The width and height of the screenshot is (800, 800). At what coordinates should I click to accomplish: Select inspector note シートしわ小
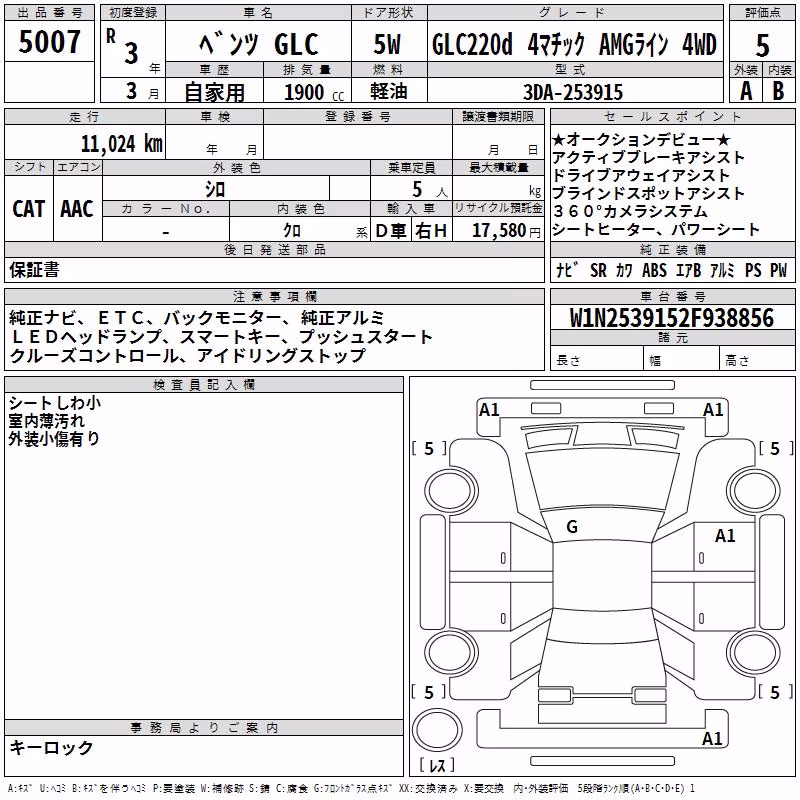coord(55,403)
